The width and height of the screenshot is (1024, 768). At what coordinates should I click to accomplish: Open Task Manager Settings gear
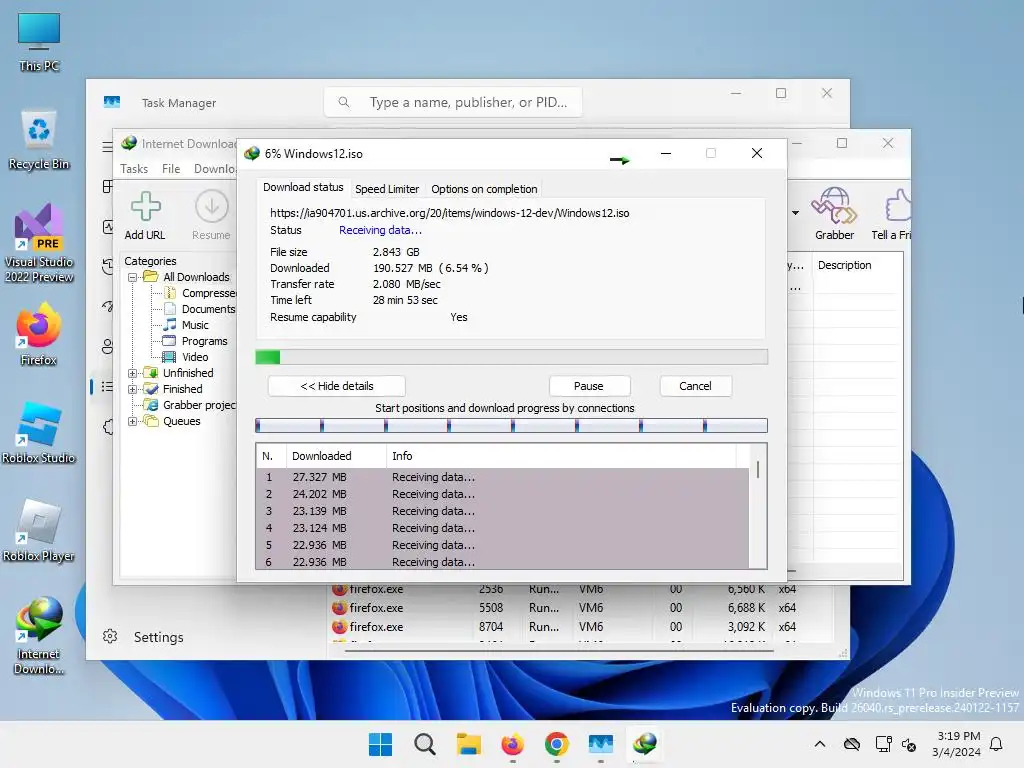click(110, 636)
